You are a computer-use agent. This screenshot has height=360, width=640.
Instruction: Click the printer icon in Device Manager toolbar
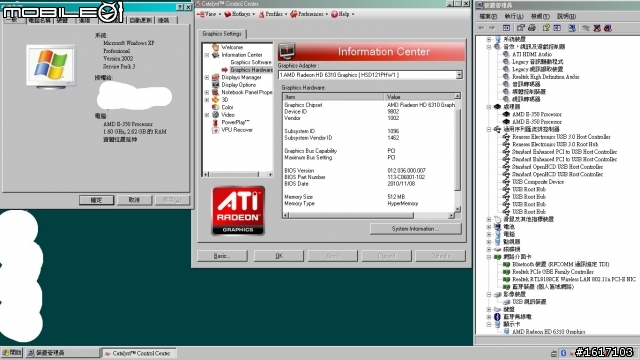click(x=532, y=28)
